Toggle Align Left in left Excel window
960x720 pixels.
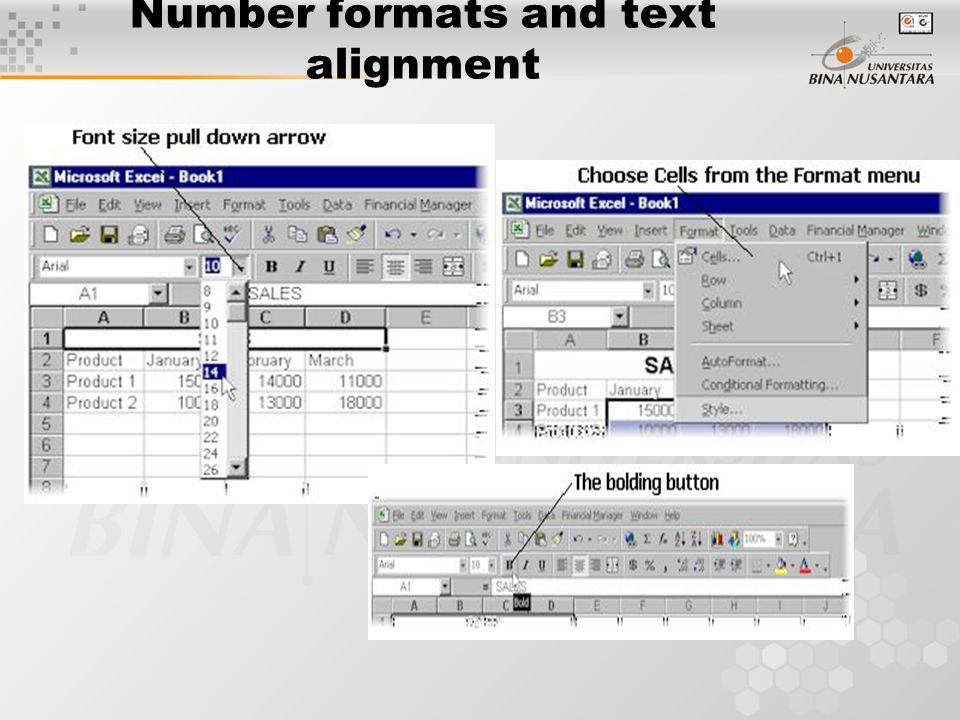365,266
